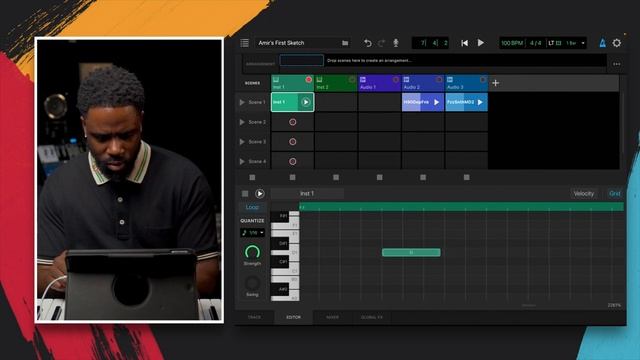Viewport: 640px width, 360px height.
Task: Play the clip in the editor
Action: pyautogui.click(x=260, y=193)
